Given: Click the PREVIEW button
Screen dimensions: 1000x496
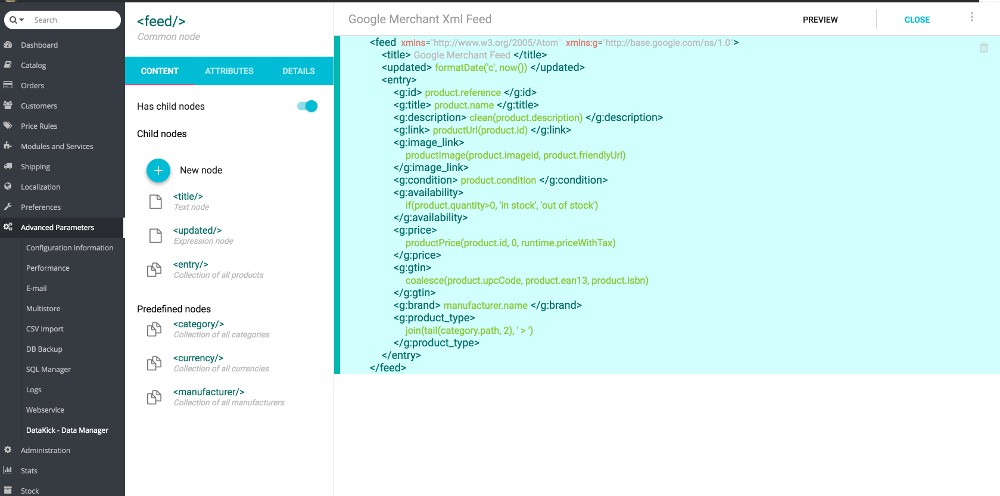Looking at the screenshot, I should [x=820, y=20].
